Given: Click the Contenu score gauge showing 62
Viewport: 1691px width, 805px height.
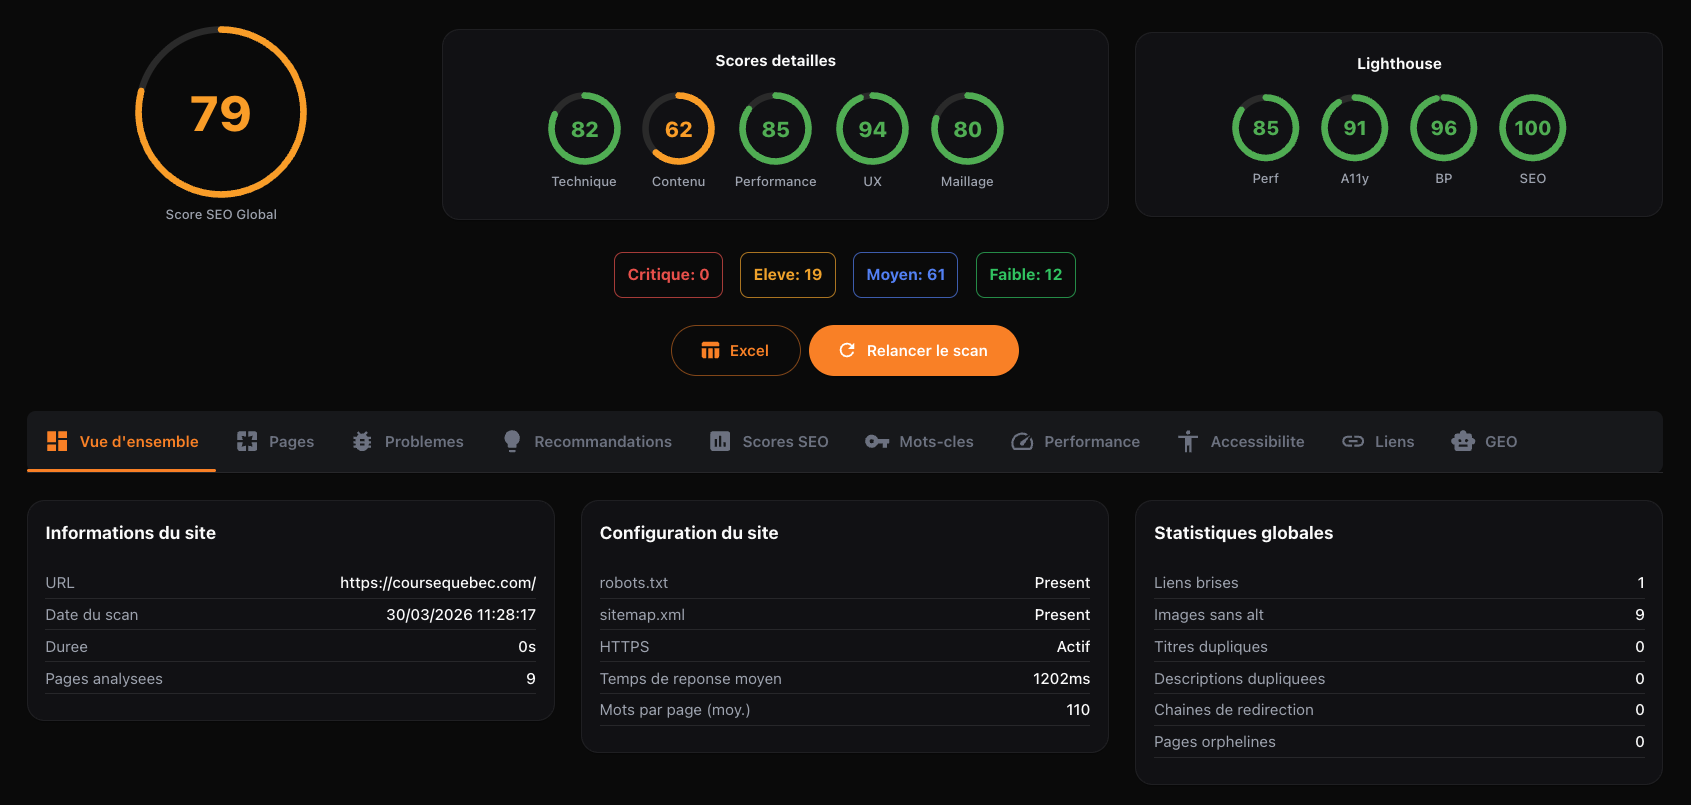Looking at the screenshot, I should pos(678,129).
